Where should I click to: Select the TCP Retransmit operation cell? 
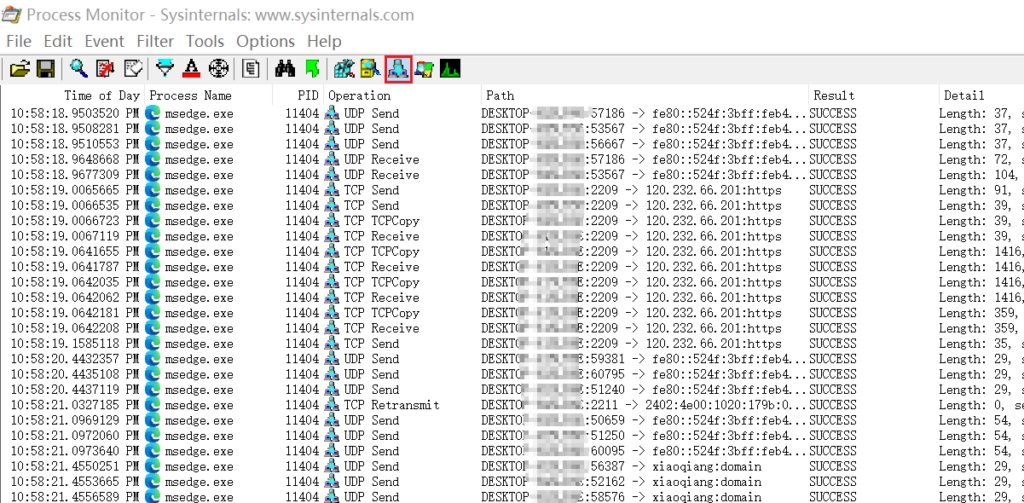(392, 405)
